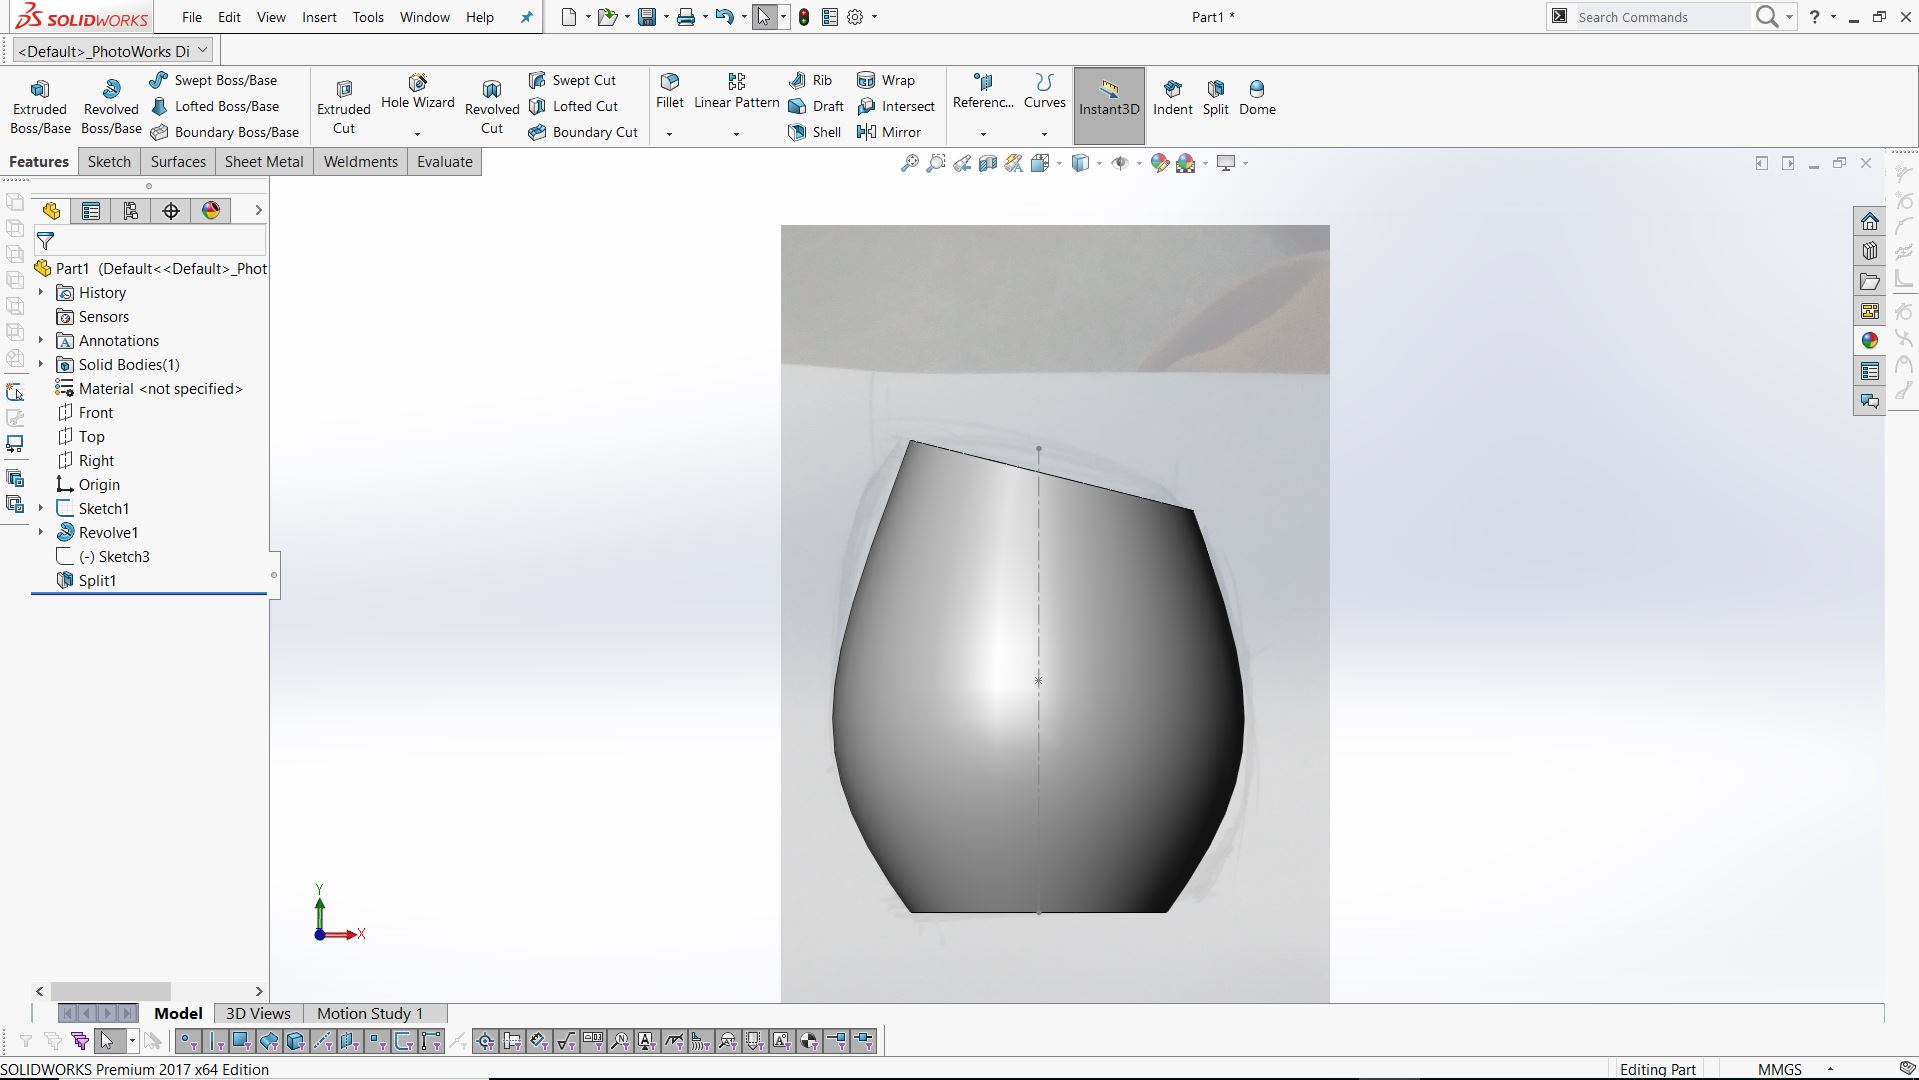Image resolution: width=1919 pixels, height=1080 pixels.
Task: Expand the Annotations folder
Action: (41, 341)
